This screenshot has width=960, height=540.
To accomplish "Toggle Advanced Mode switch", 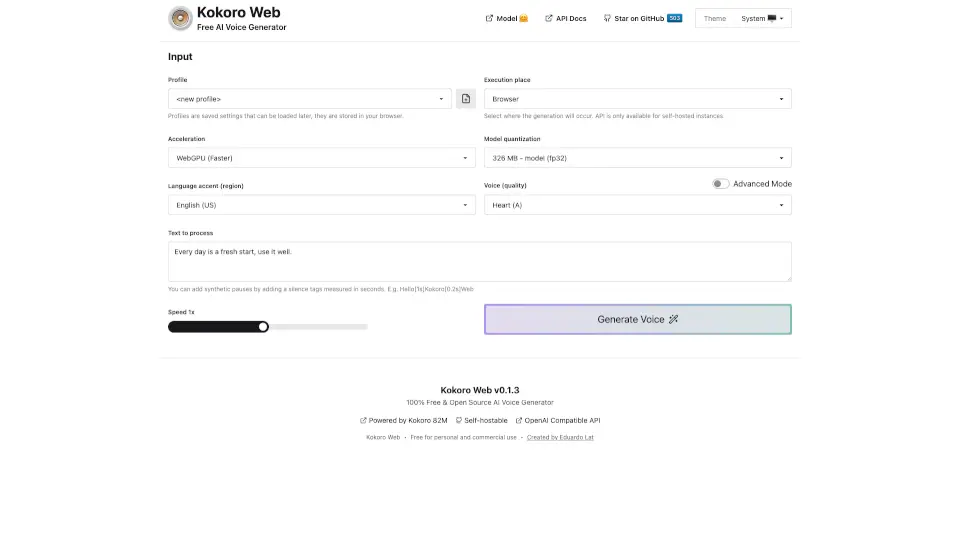I will (x=720, y=184).
